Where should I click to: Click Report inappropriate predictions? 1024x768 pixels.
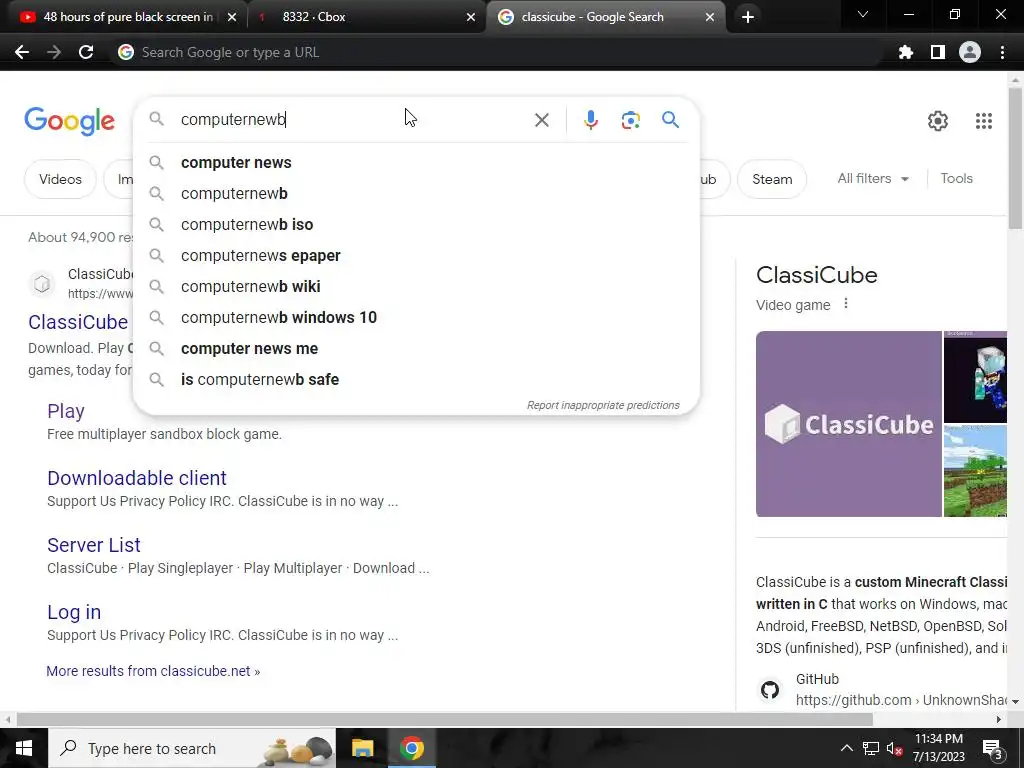pyautogui.click(x=603, y=406)
